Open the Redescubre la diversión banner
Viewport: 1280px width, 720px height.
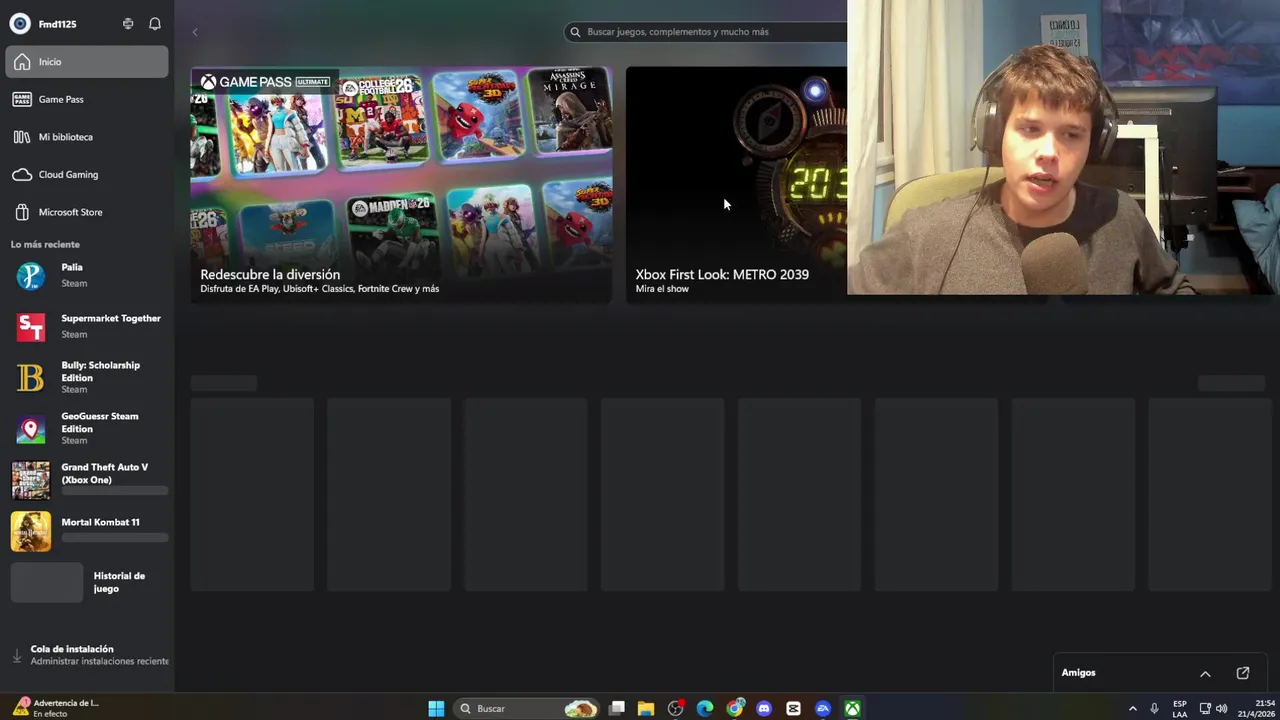click(x=401, y=185)
